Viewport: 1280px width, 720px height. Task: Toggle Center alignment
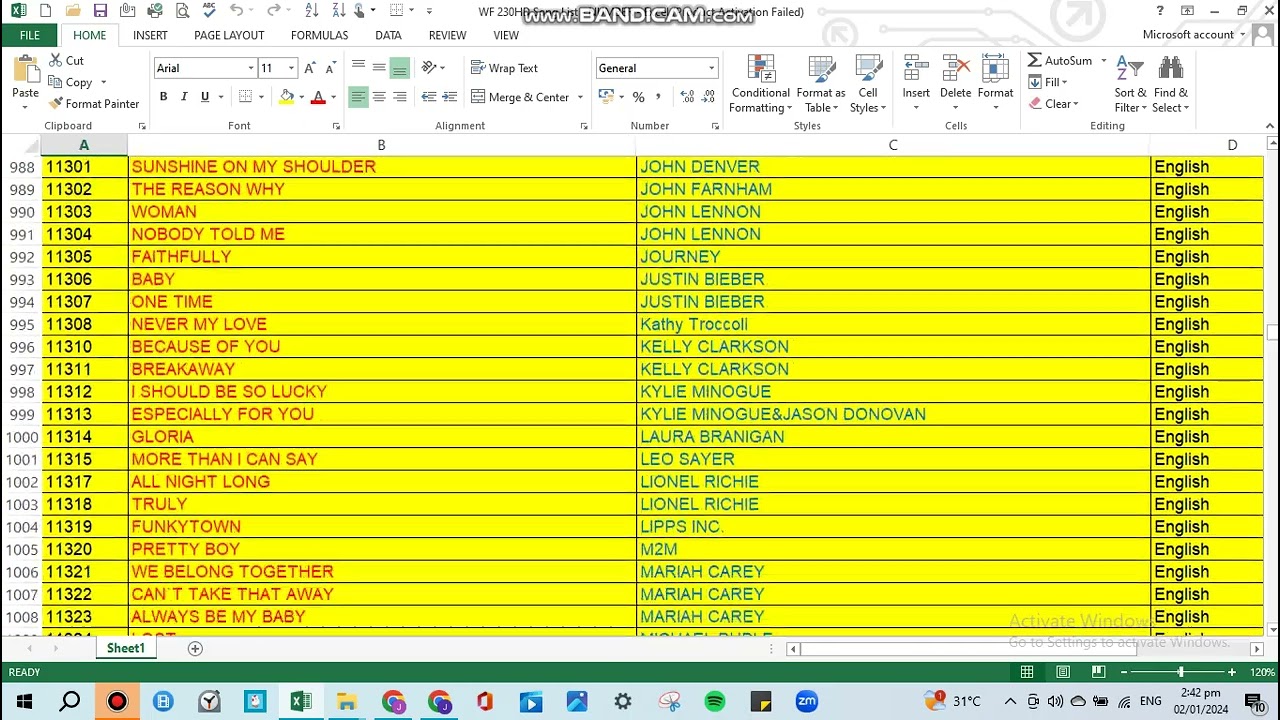click(x=379, y=97)
